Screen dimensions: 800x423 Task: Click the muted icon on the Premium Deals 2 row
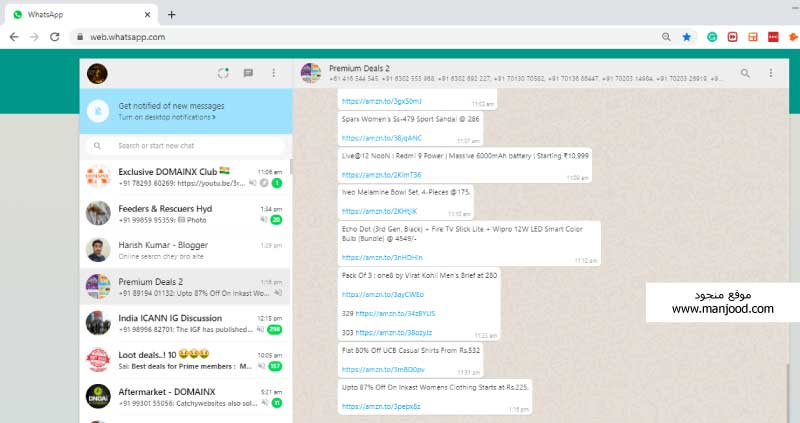click(278, 293)
